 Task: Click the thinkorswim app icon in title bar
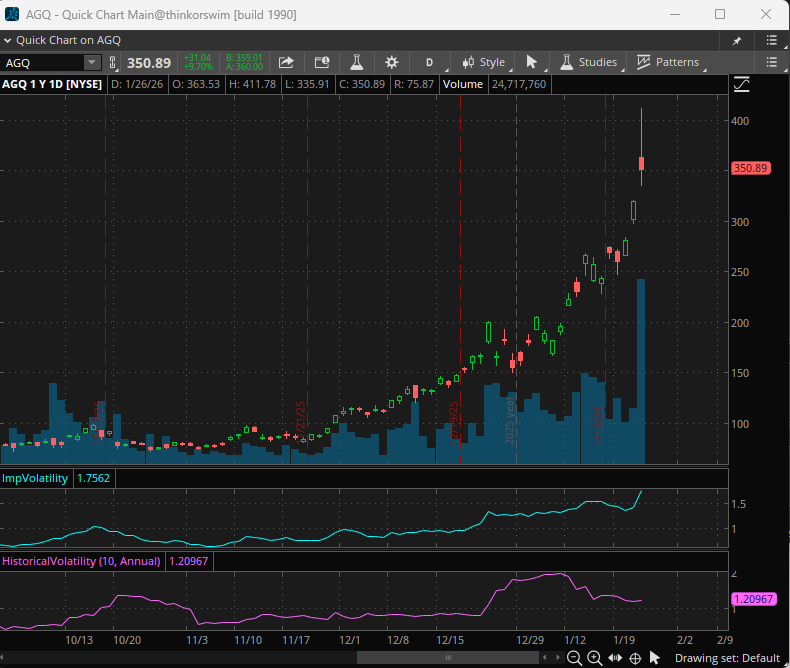(x=12, y=14)
